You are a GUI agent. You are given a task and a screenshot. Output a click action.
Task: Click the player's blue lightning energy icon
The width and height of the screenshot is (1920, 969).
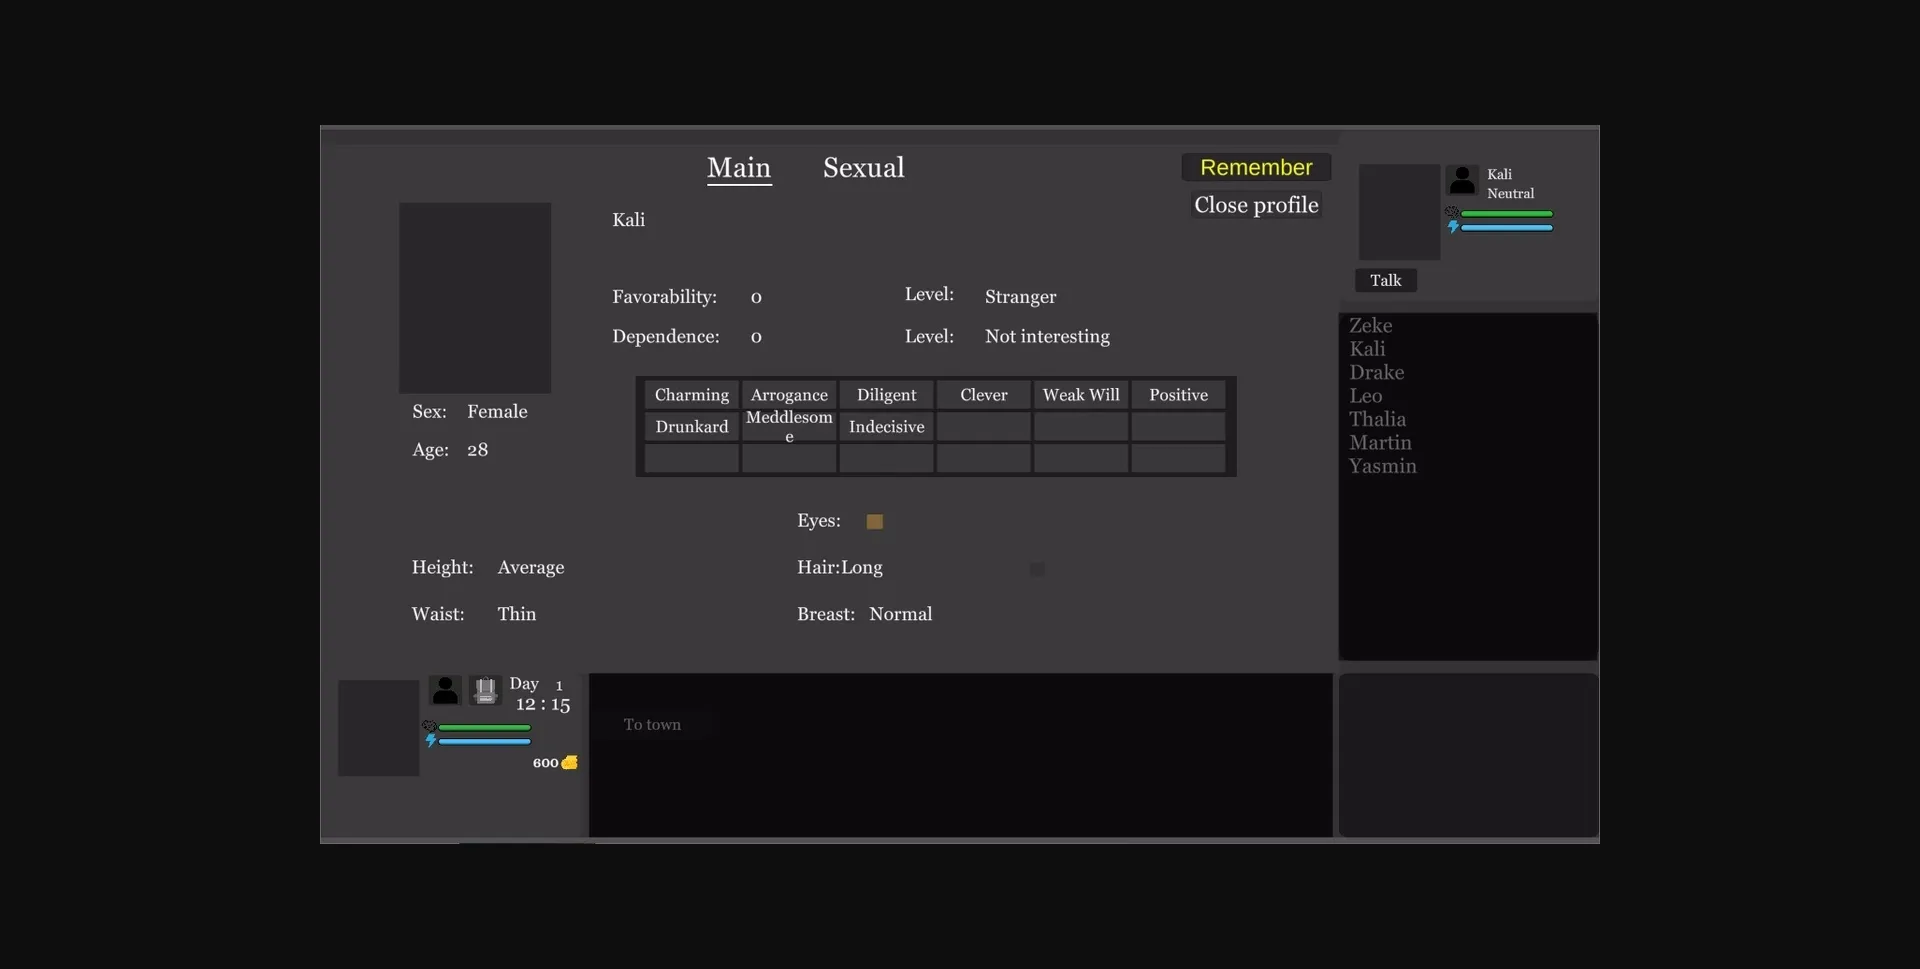pyautogui.click(x=431, y=741)
